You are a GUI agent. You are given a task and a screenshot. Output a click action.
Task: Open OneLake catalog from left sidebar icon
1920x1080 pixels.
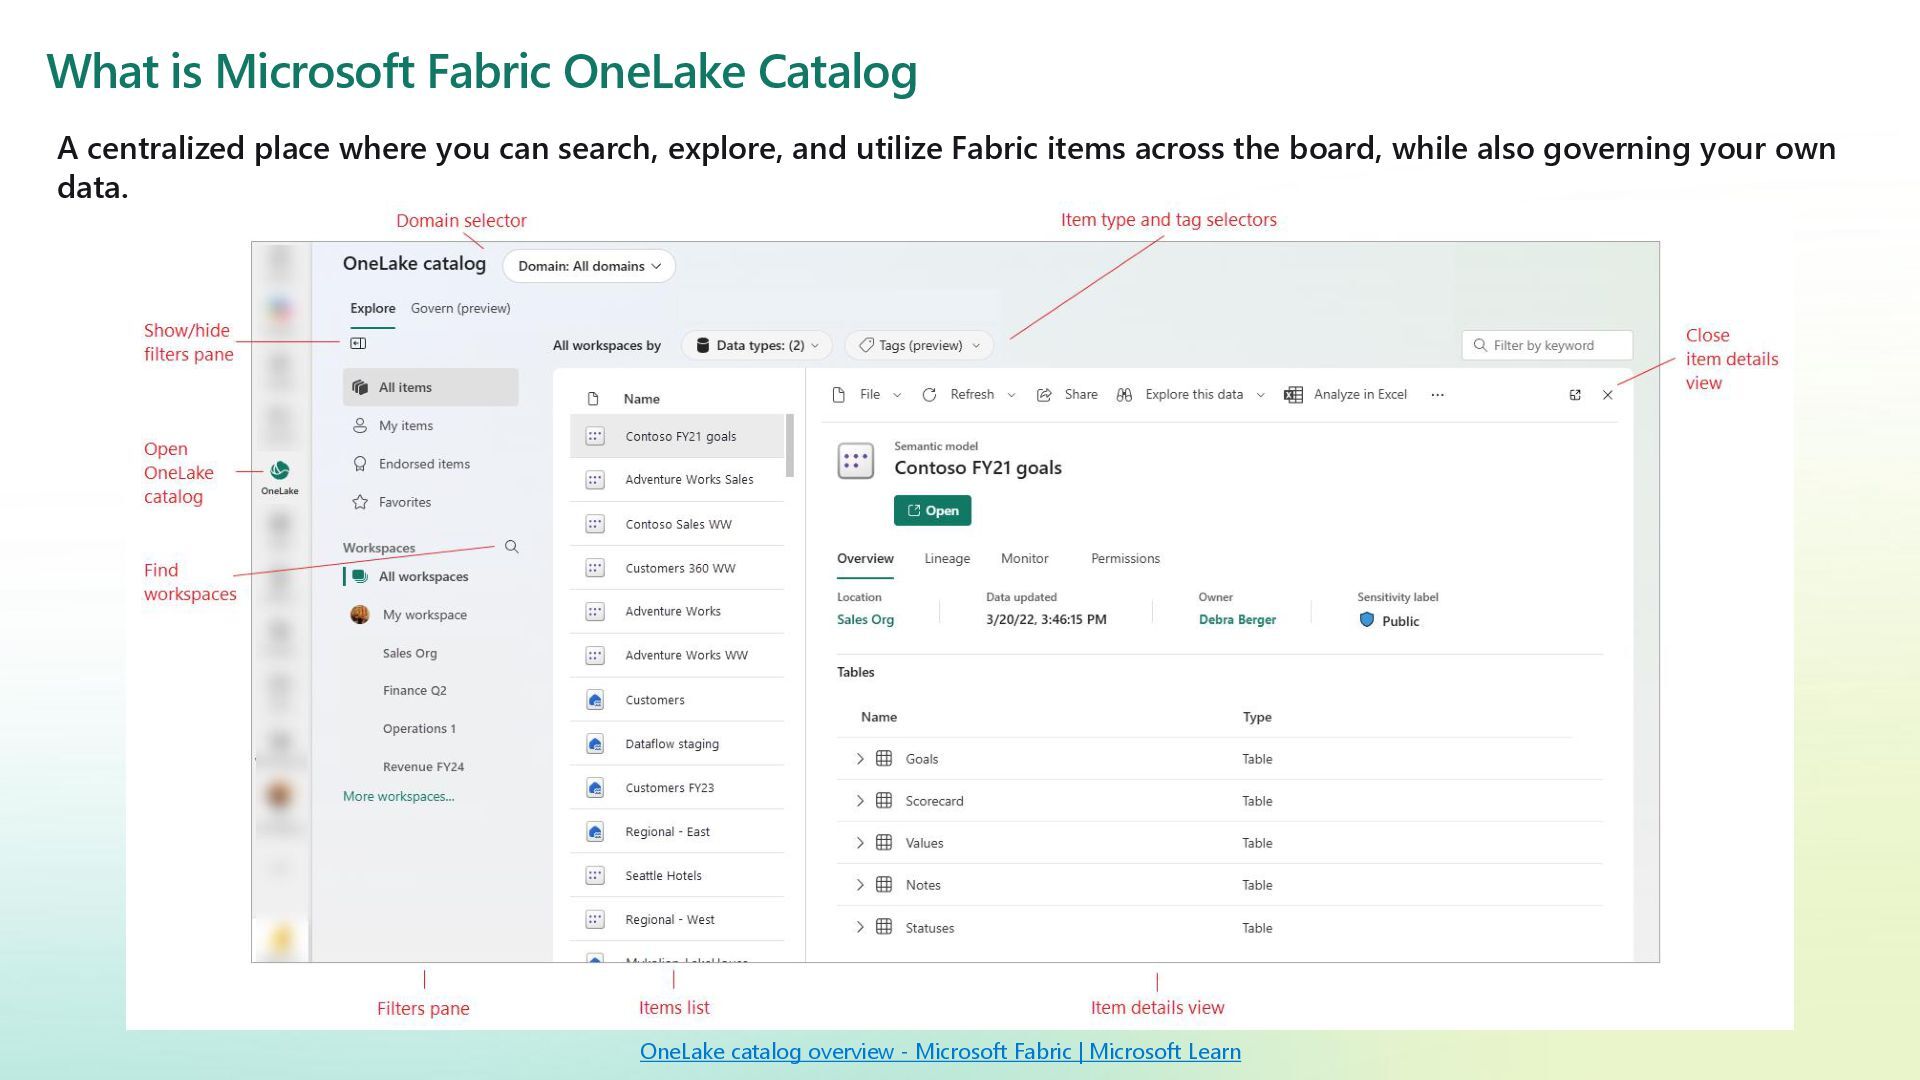point(280,472)
